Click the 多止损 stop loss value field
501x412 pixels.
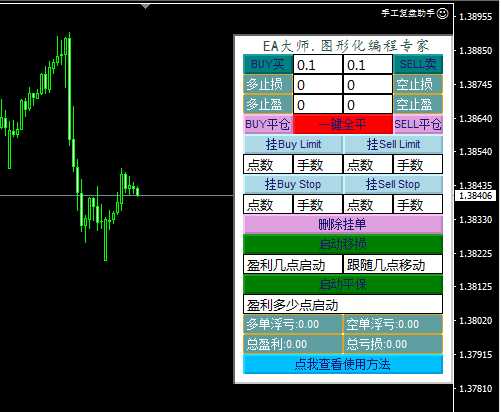[318, 84]
